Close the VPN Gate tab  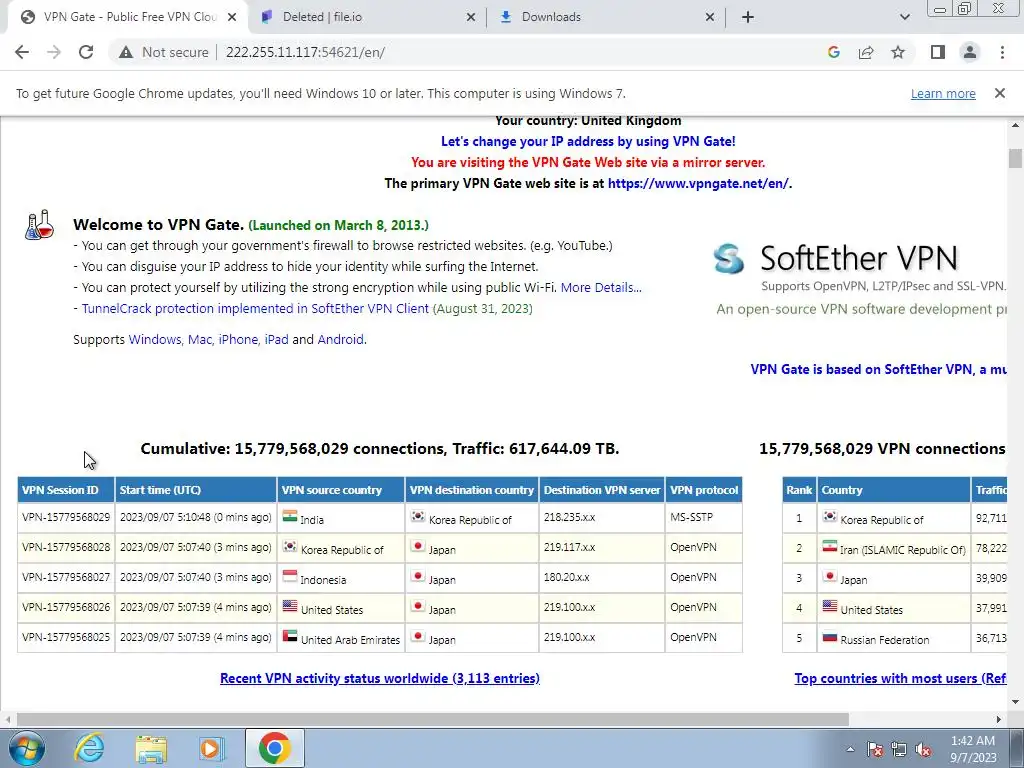[232, 17]
